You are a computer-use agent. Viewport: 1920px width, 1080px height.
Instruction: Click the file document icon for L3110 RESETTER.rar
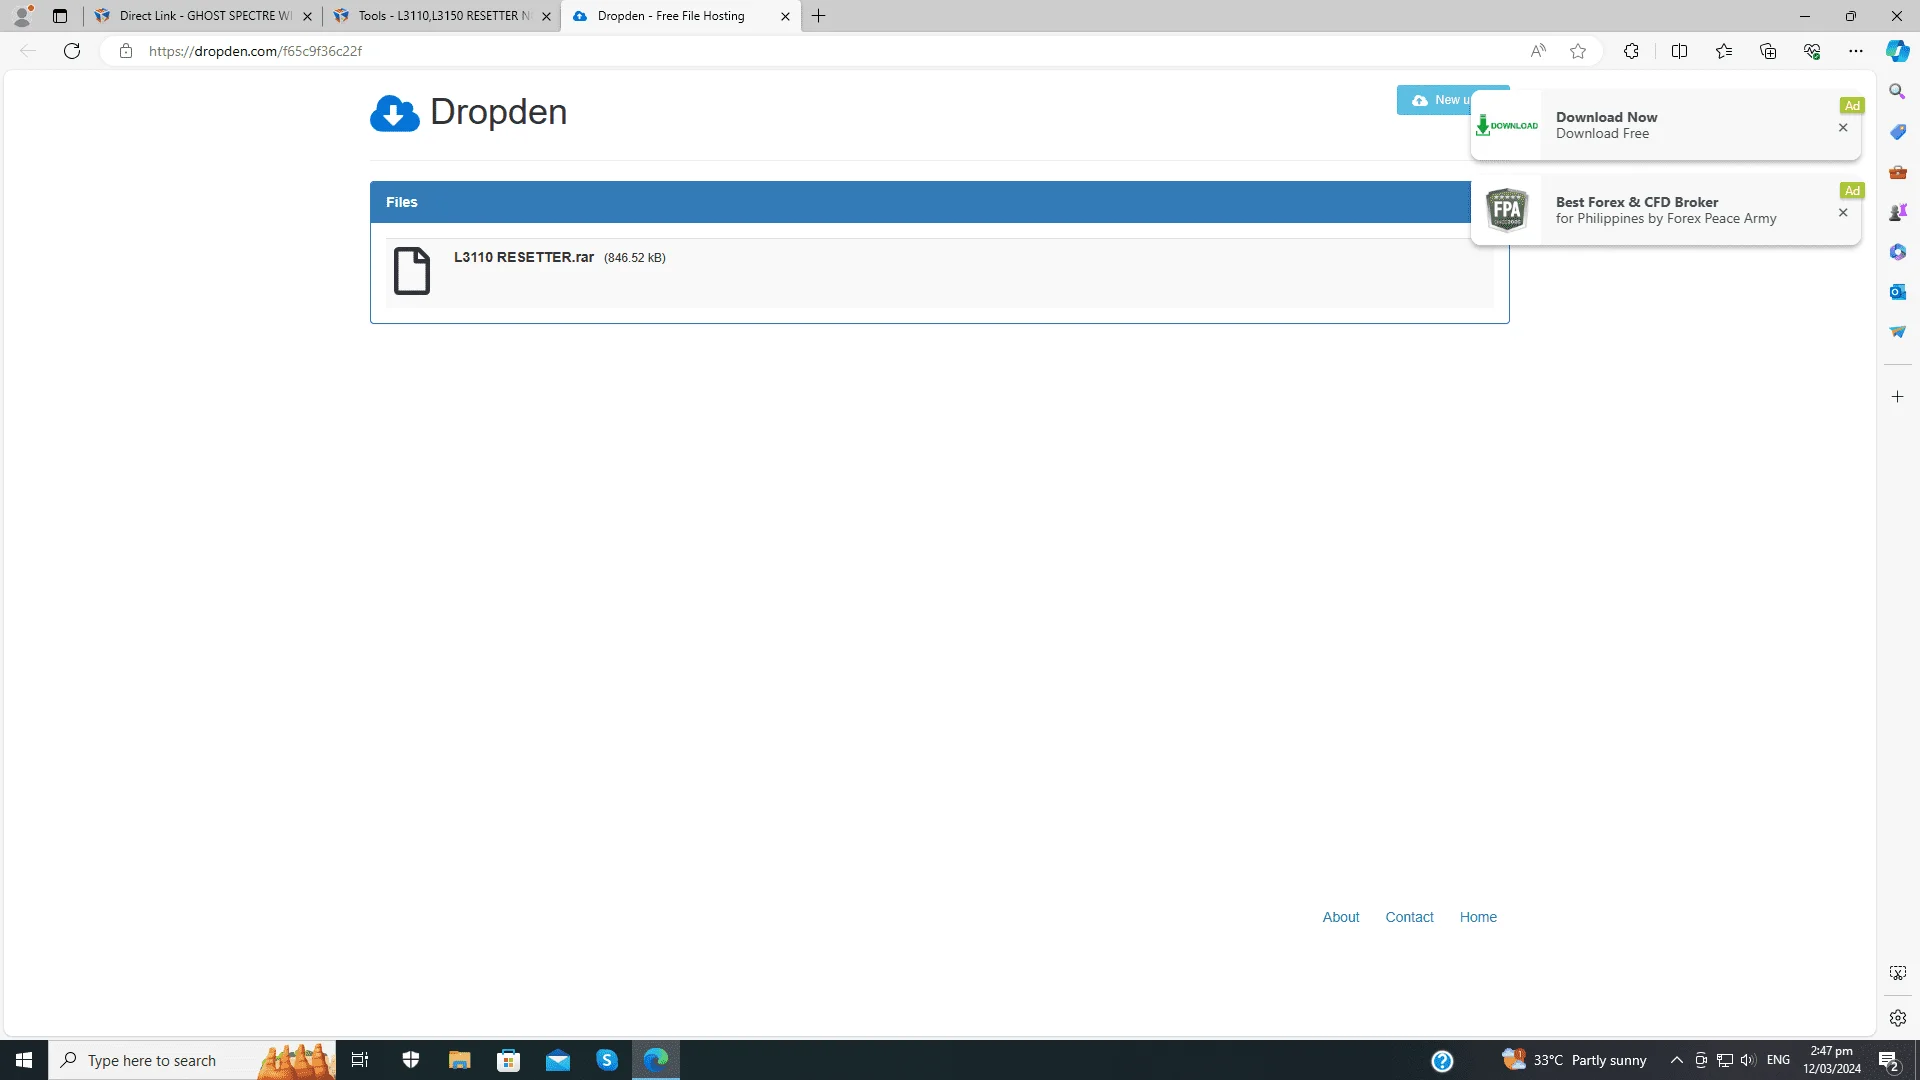pyautogui.click(x=412, y=271)
